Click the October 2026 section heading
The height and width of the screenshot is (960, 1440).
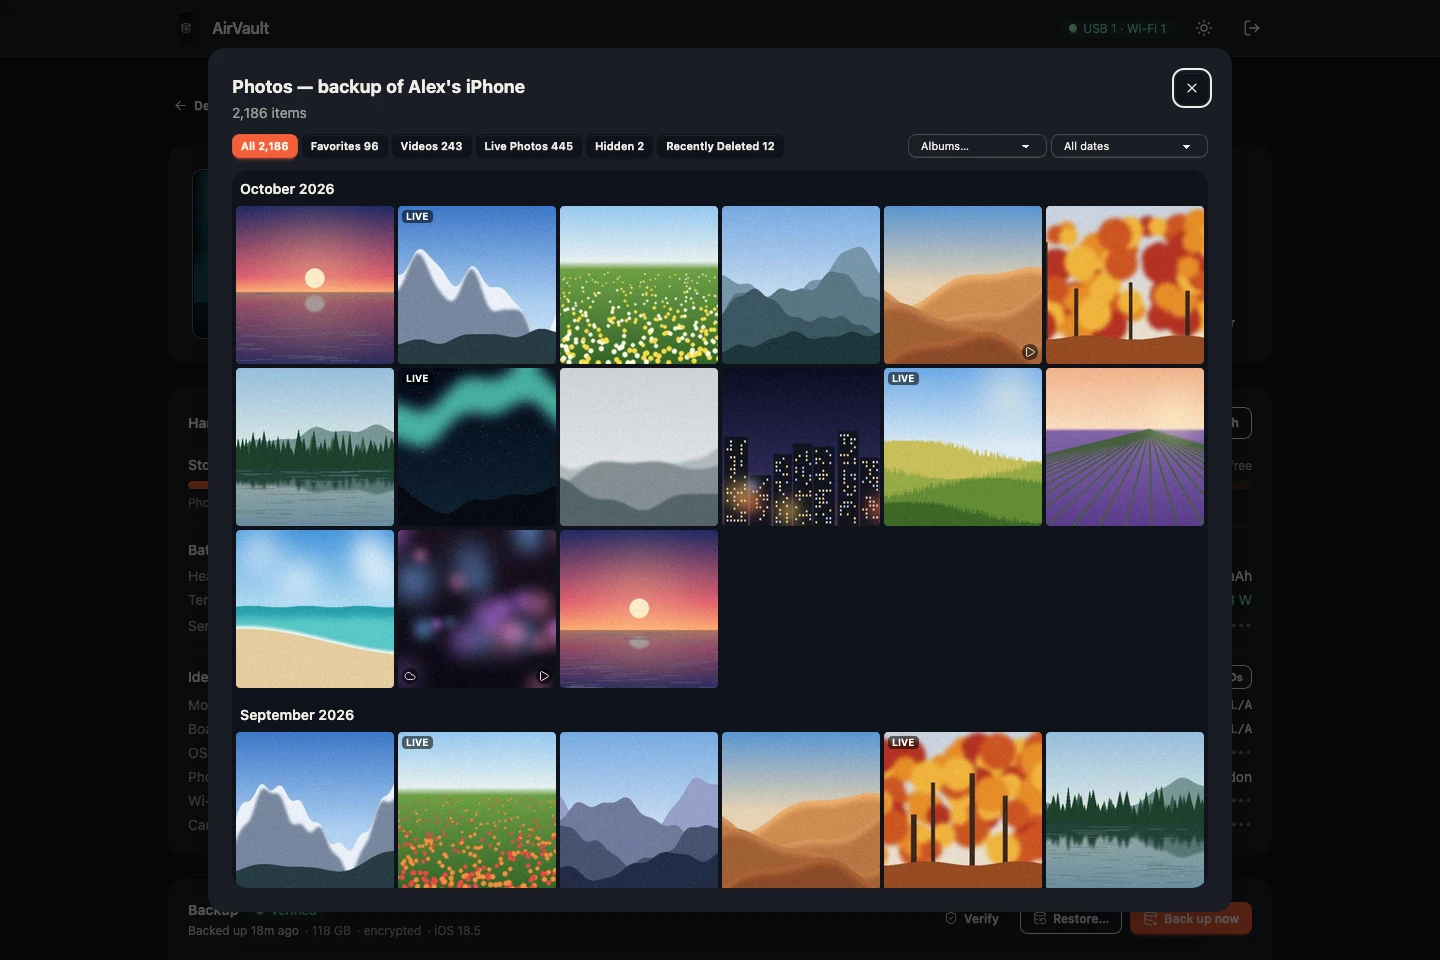(x=287, y=189)
